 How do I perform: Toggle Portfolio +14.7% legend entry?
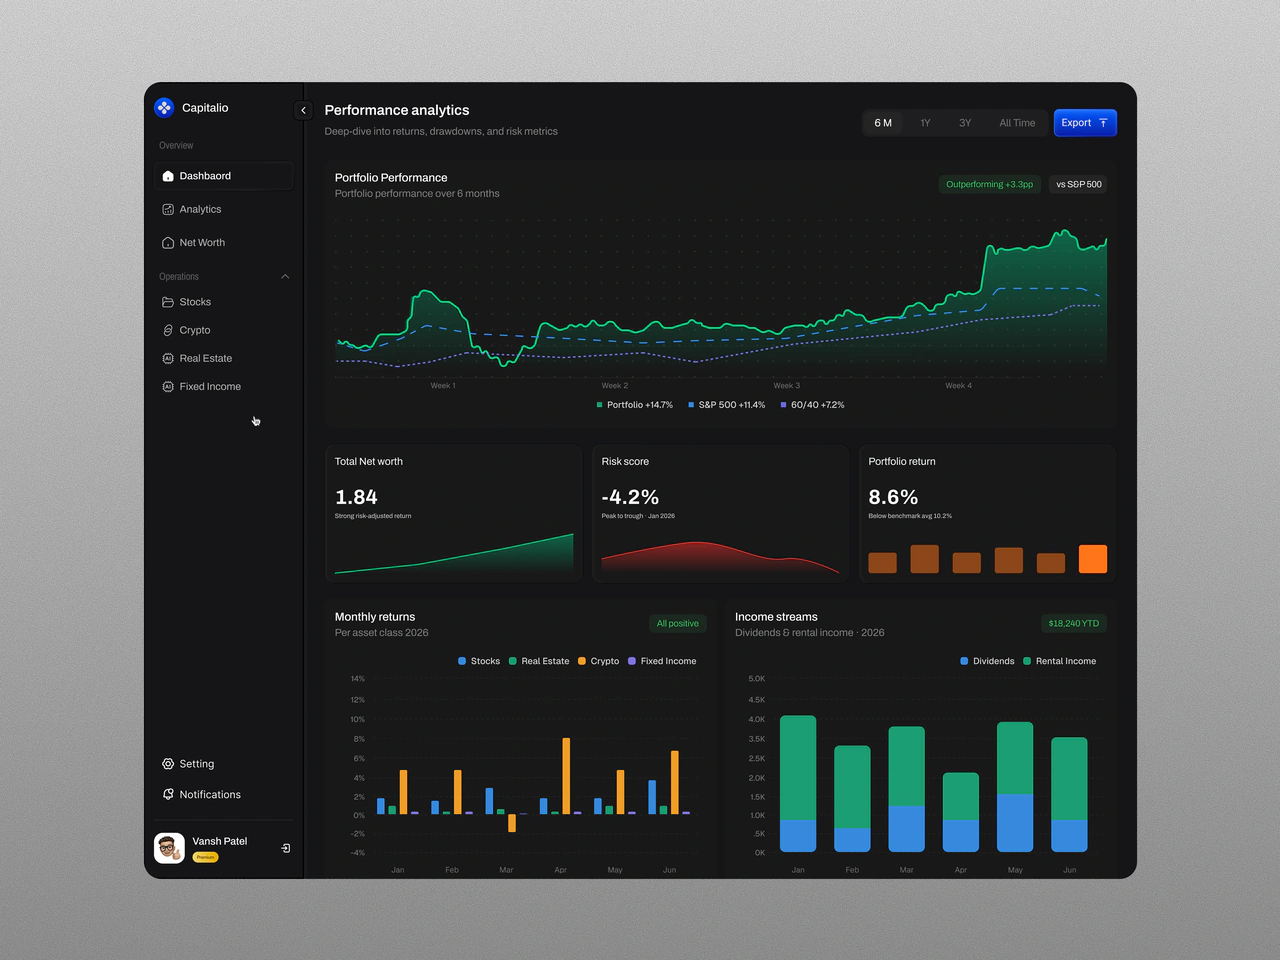[635, 405]
